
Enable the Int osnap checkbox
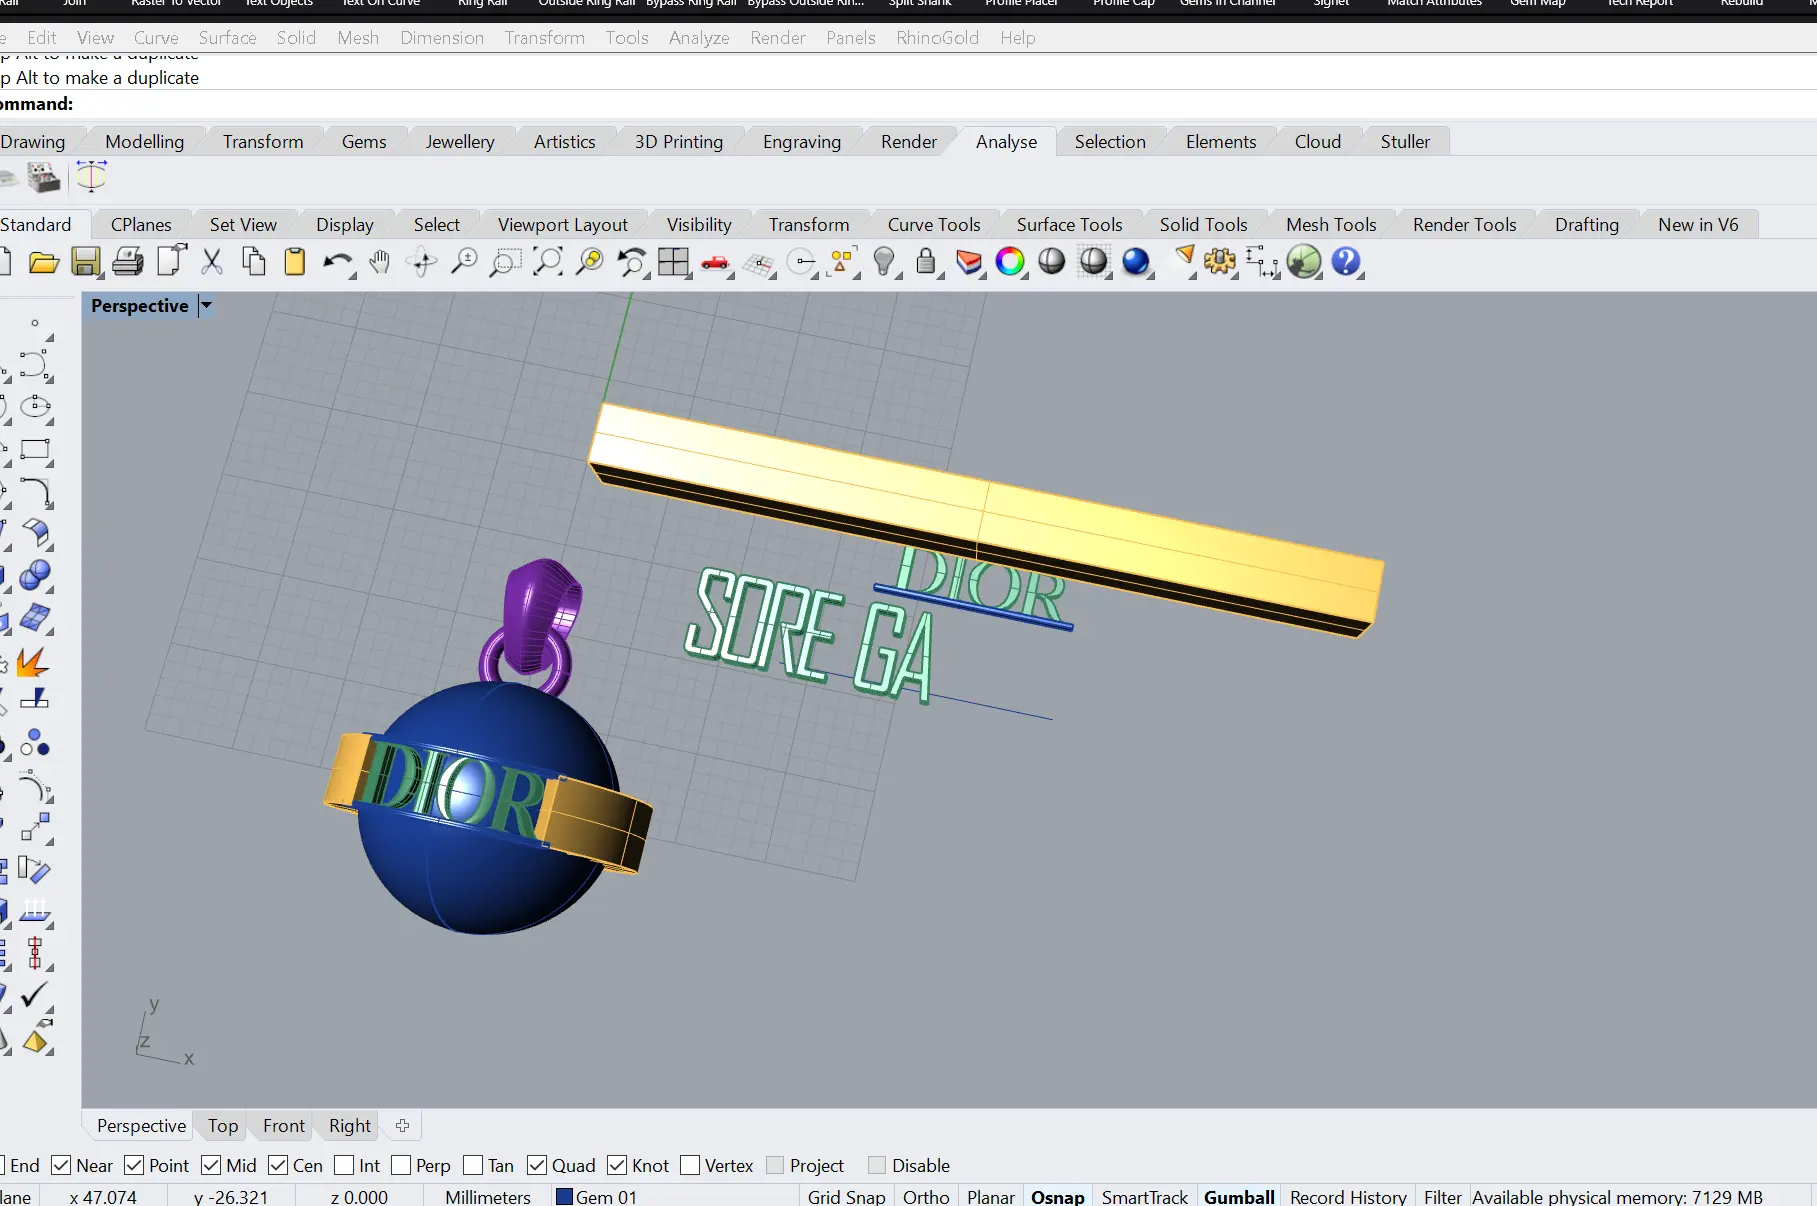coord(344,1165)
